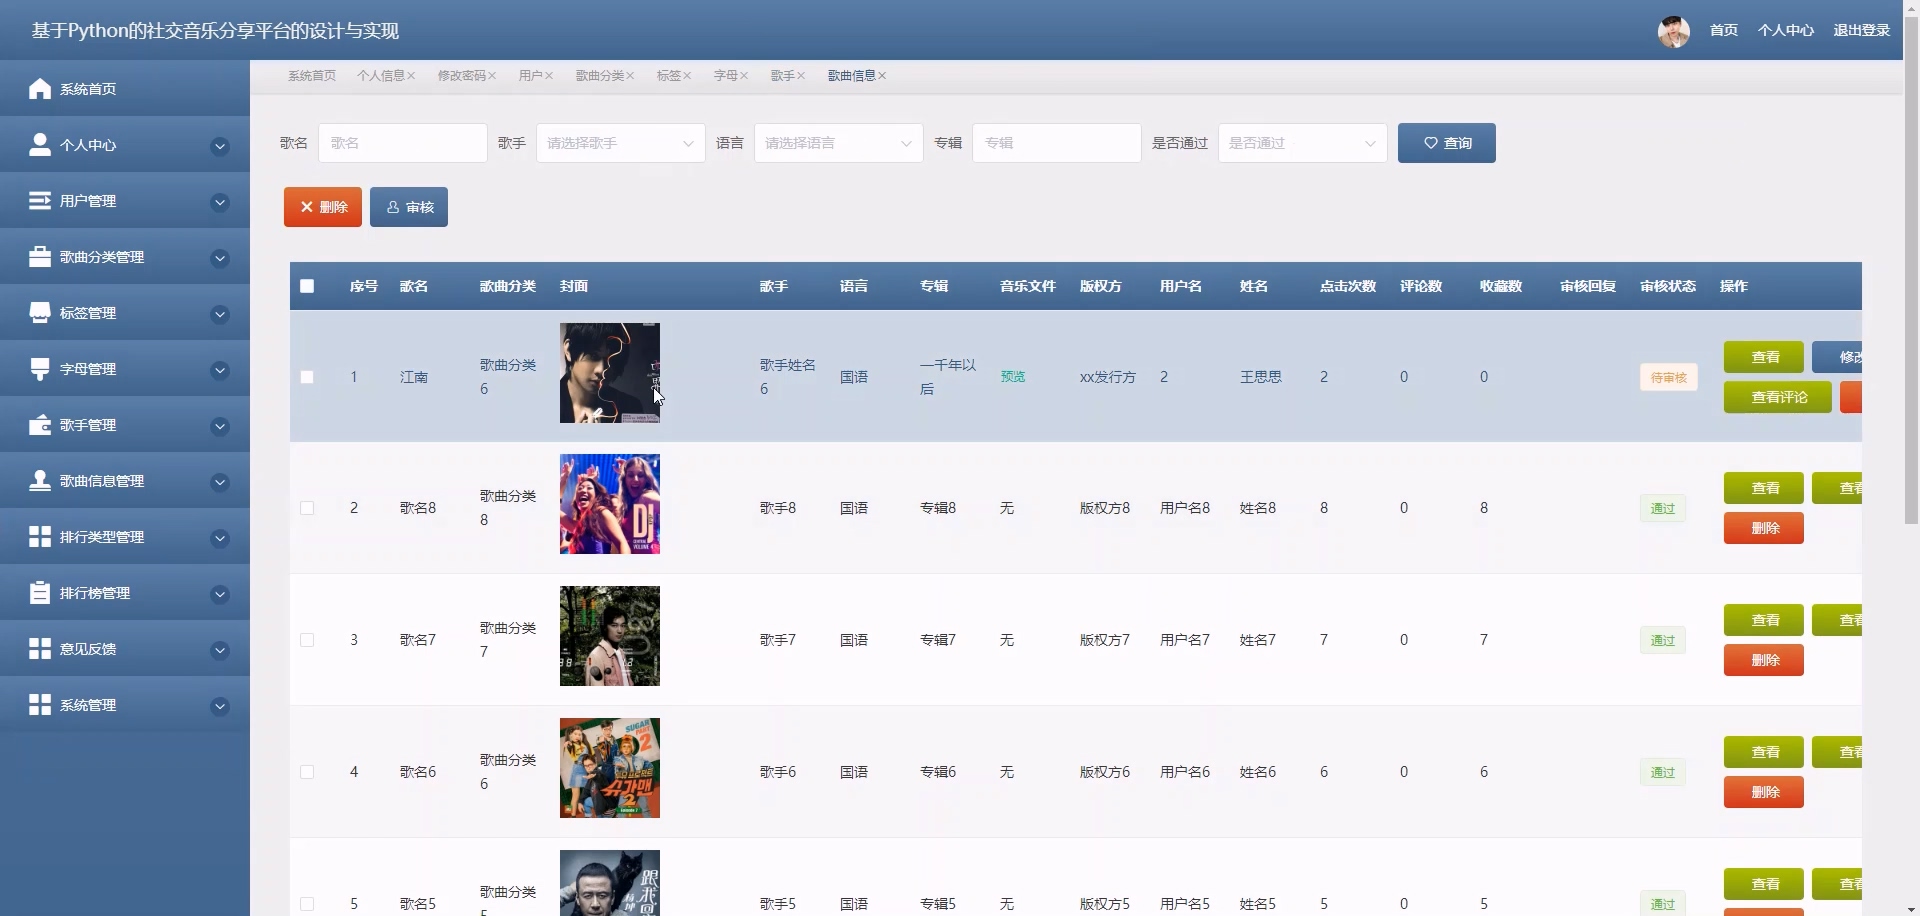Switch to the 歌曲分类 tab
Image resolution: width=1920 pixels, height=916 pixels.
click(600, 76)
